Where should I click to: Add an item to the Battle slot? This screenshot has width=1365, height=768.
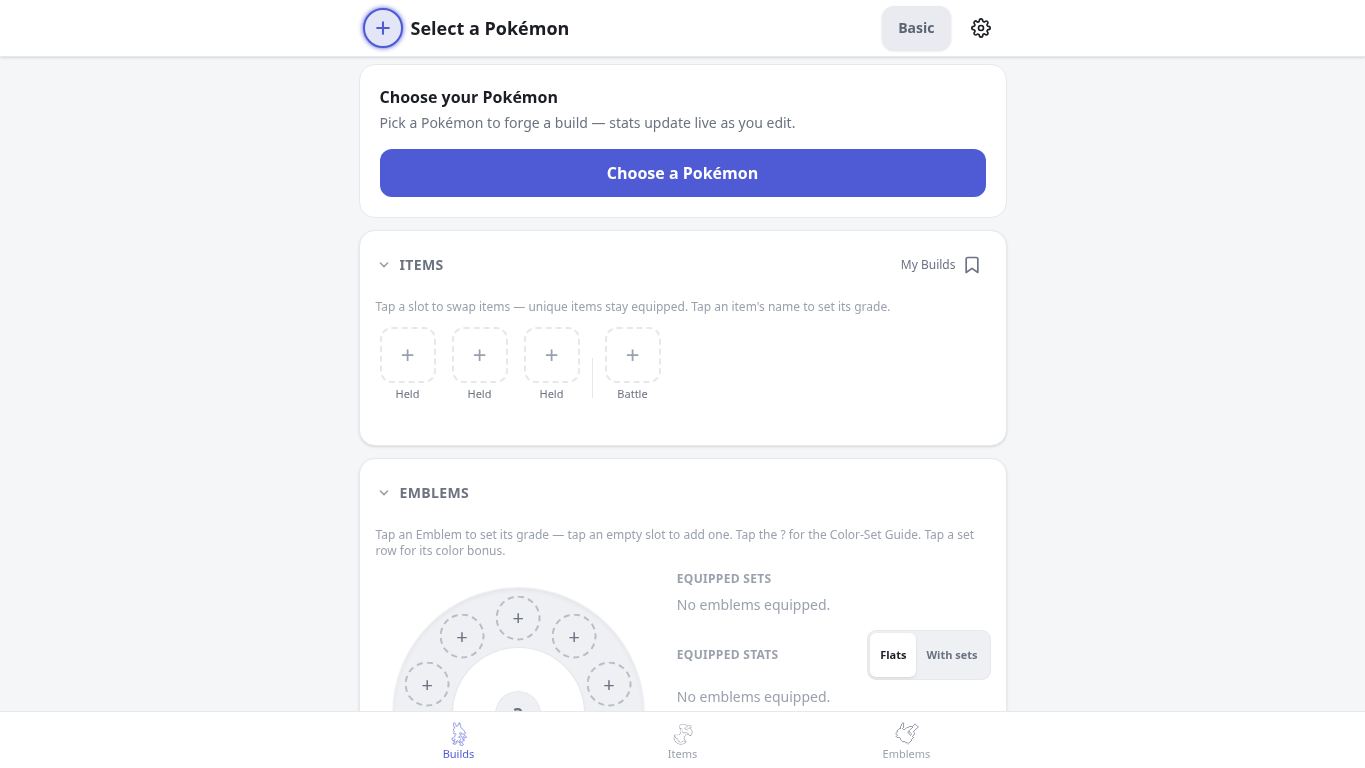click(x=632, y=355)
